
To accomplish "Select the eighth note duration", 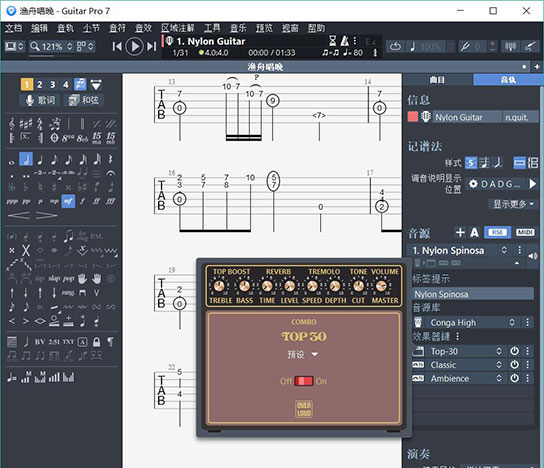I will click(x=54, y=159).
